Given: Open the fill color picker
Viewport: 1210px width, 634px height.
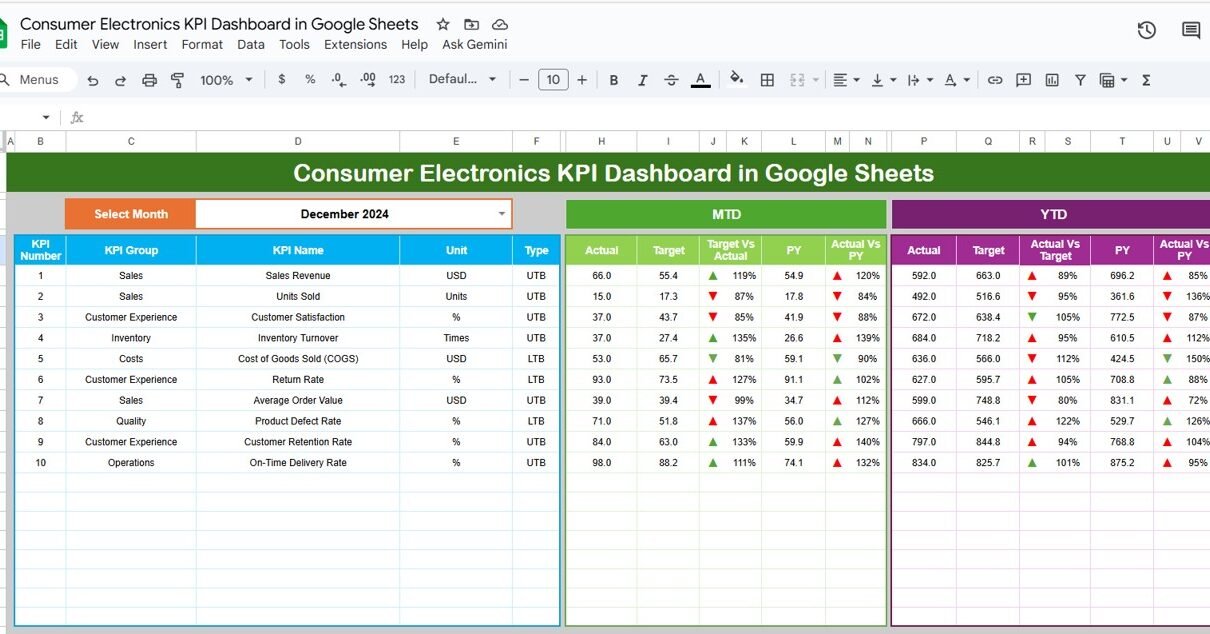Looking at the screenshot, I should (737, 80).
